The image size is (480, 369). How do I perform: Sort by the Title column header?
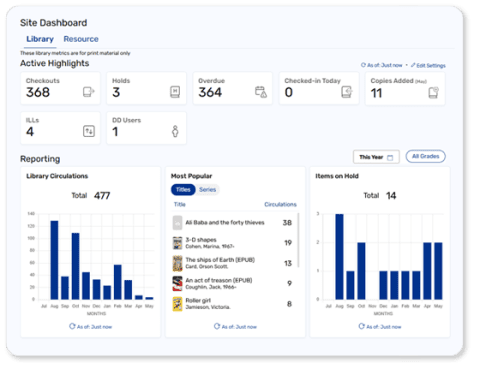tap(180, 204)
